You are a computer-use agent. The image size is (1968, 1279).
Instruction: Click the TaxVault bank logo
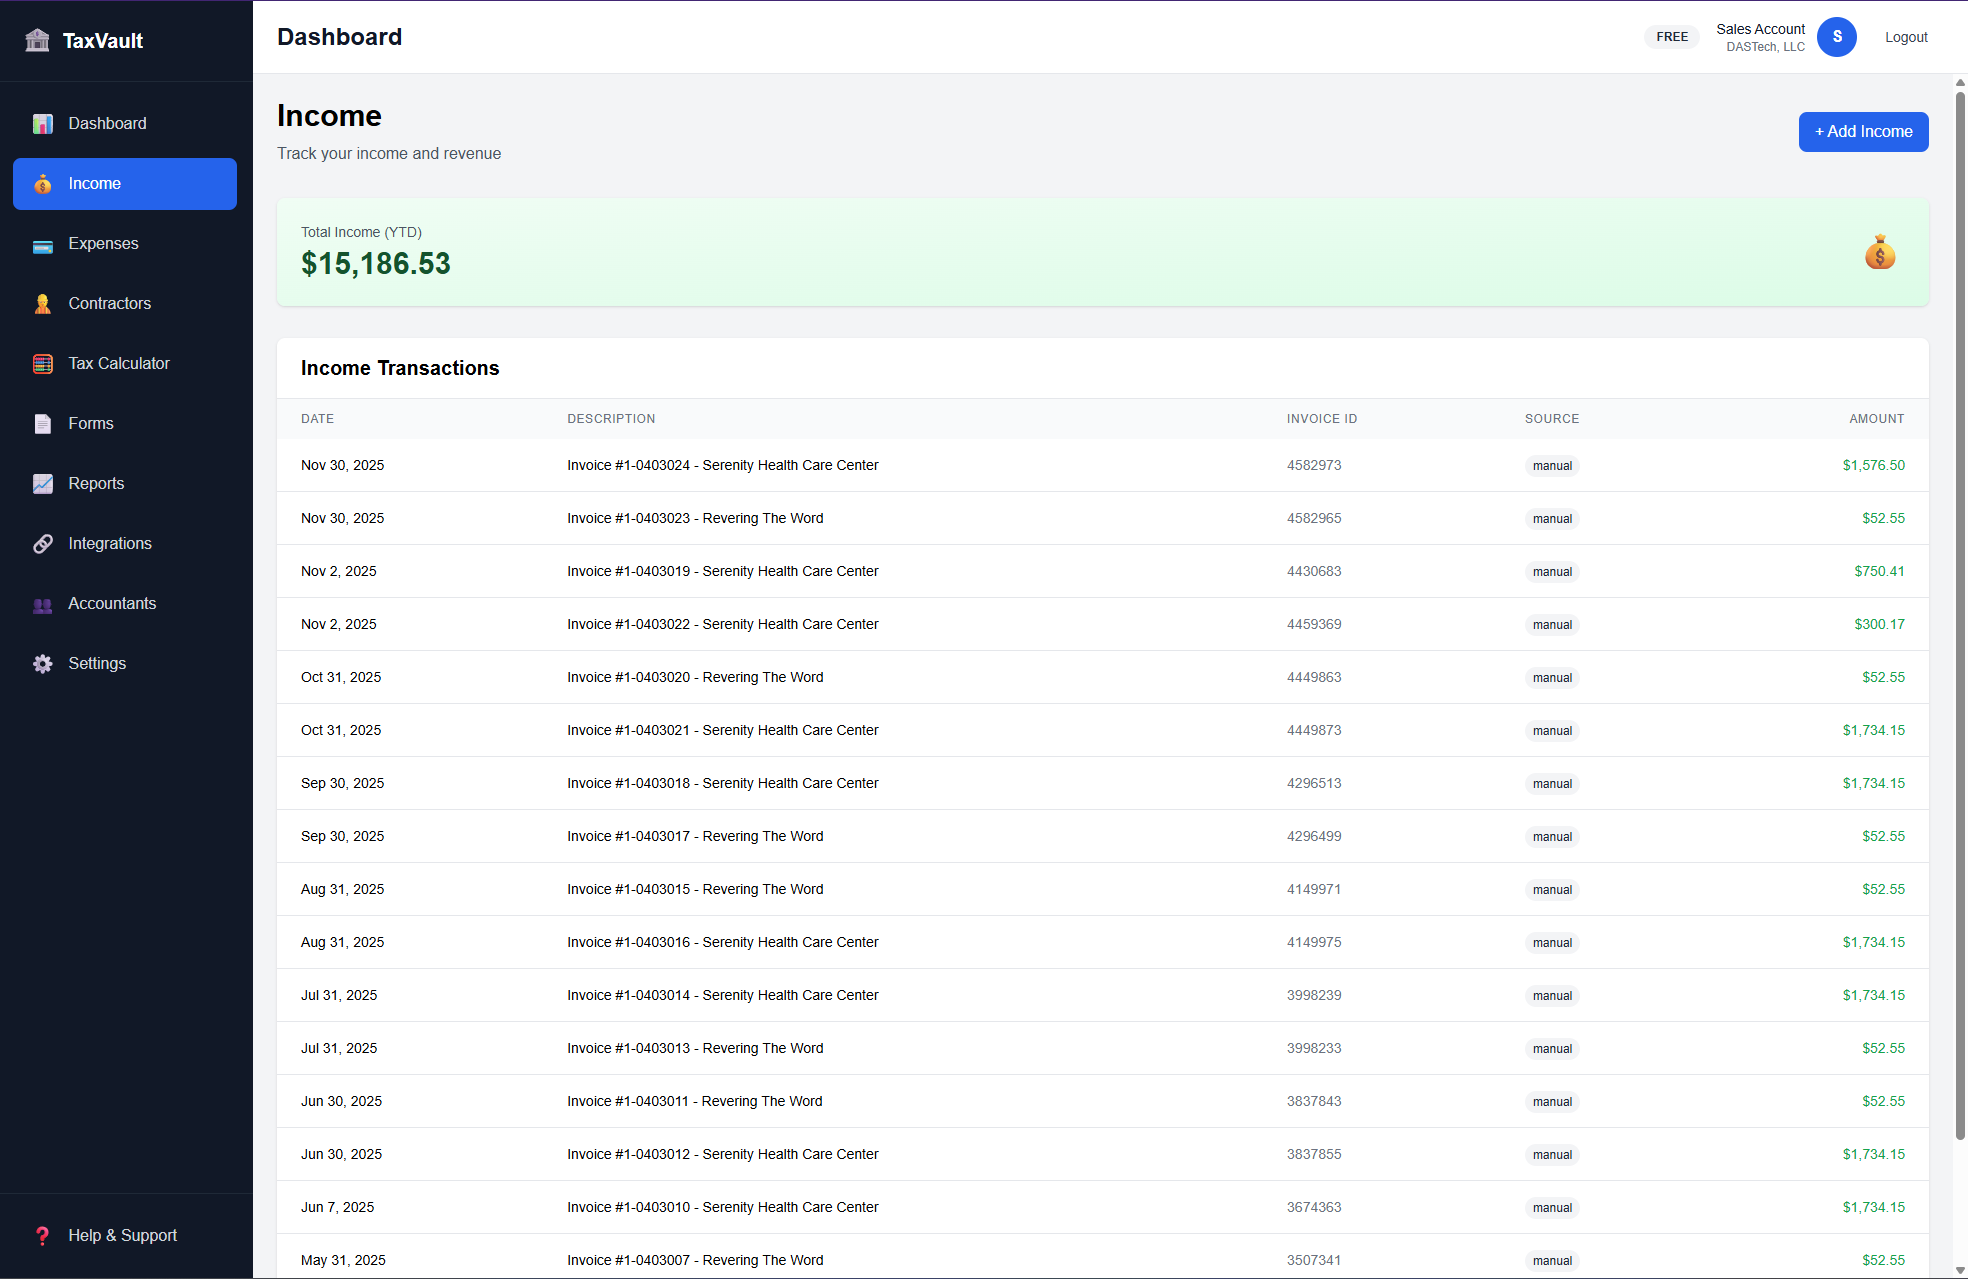point(38,40)
